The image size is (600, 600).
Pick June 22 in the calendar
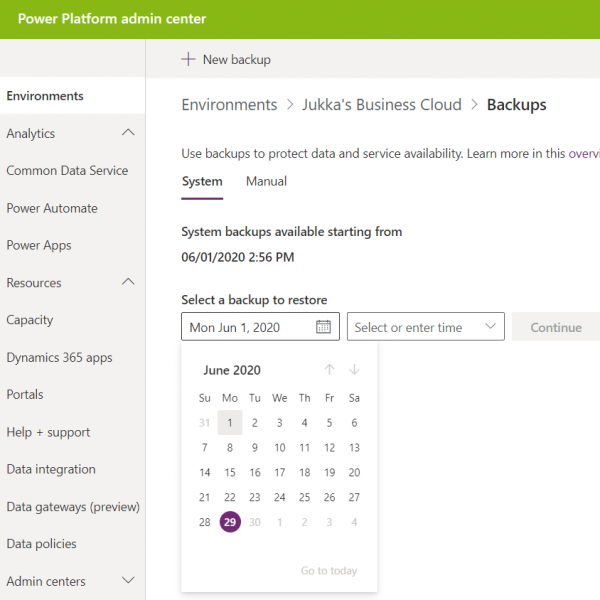coord(230,497)
